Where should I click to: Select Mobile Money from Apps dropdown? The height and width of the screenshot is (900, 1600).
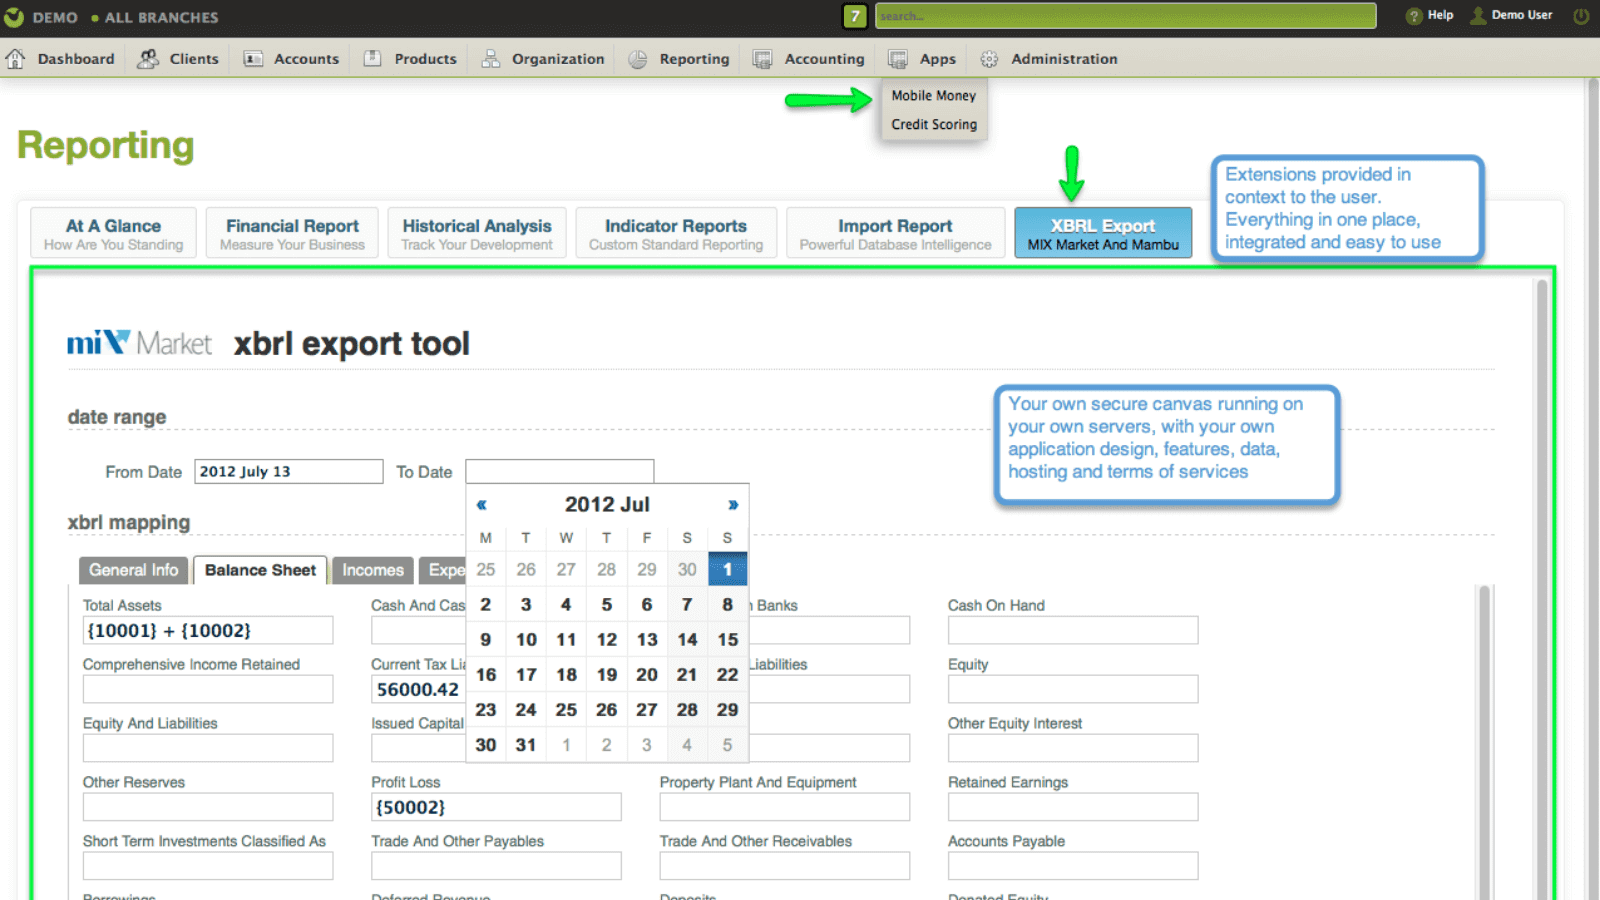[x=934, y=96]
